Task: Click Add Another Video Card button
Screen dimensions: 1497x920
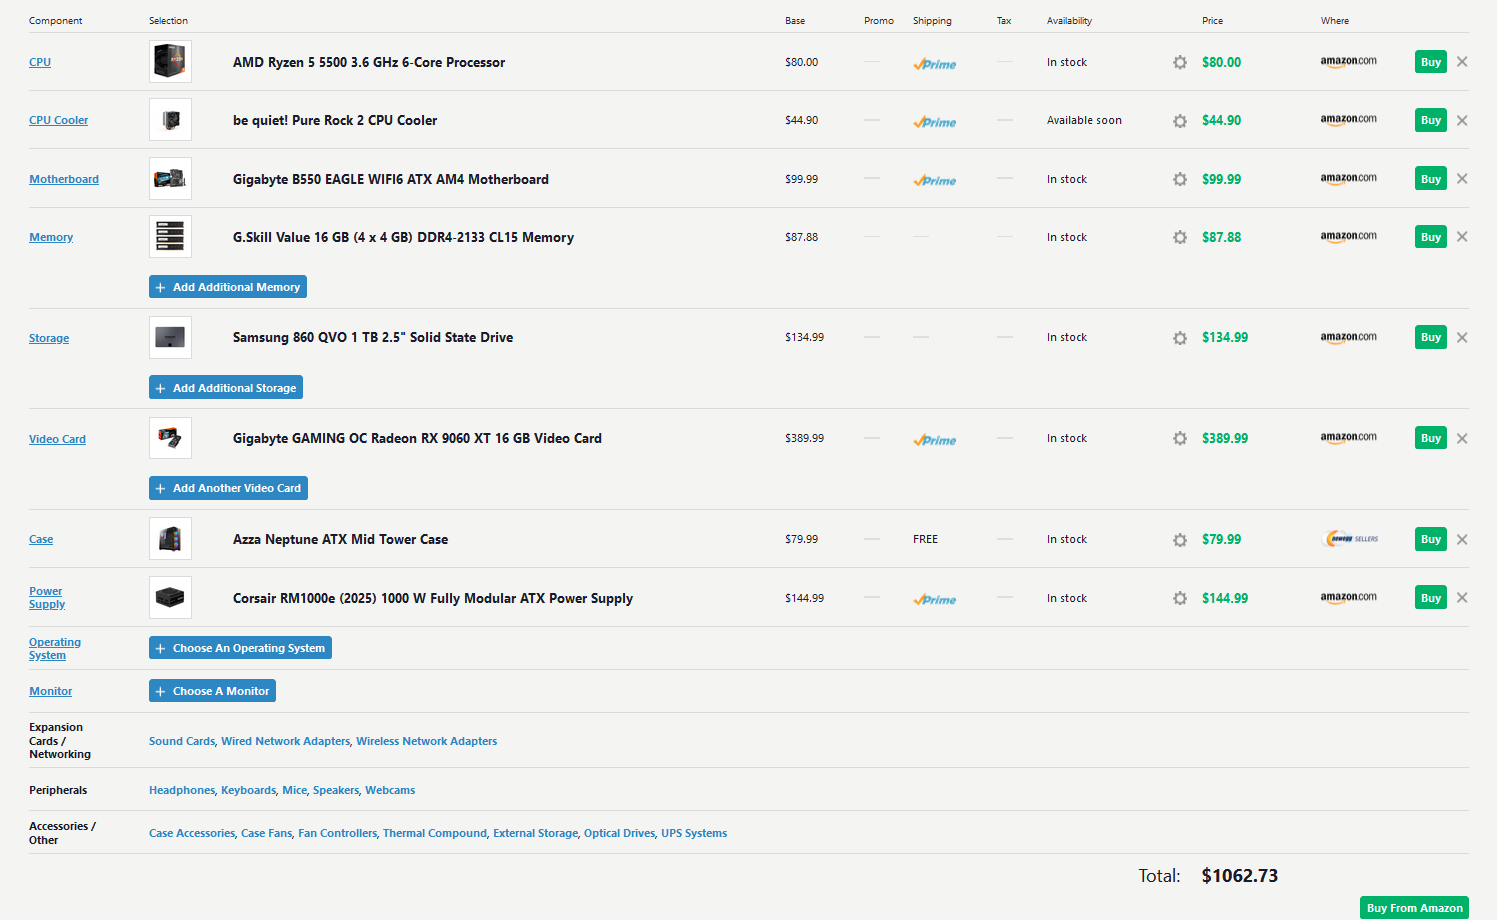Action: pyautogui.click(x=228, y=488)
